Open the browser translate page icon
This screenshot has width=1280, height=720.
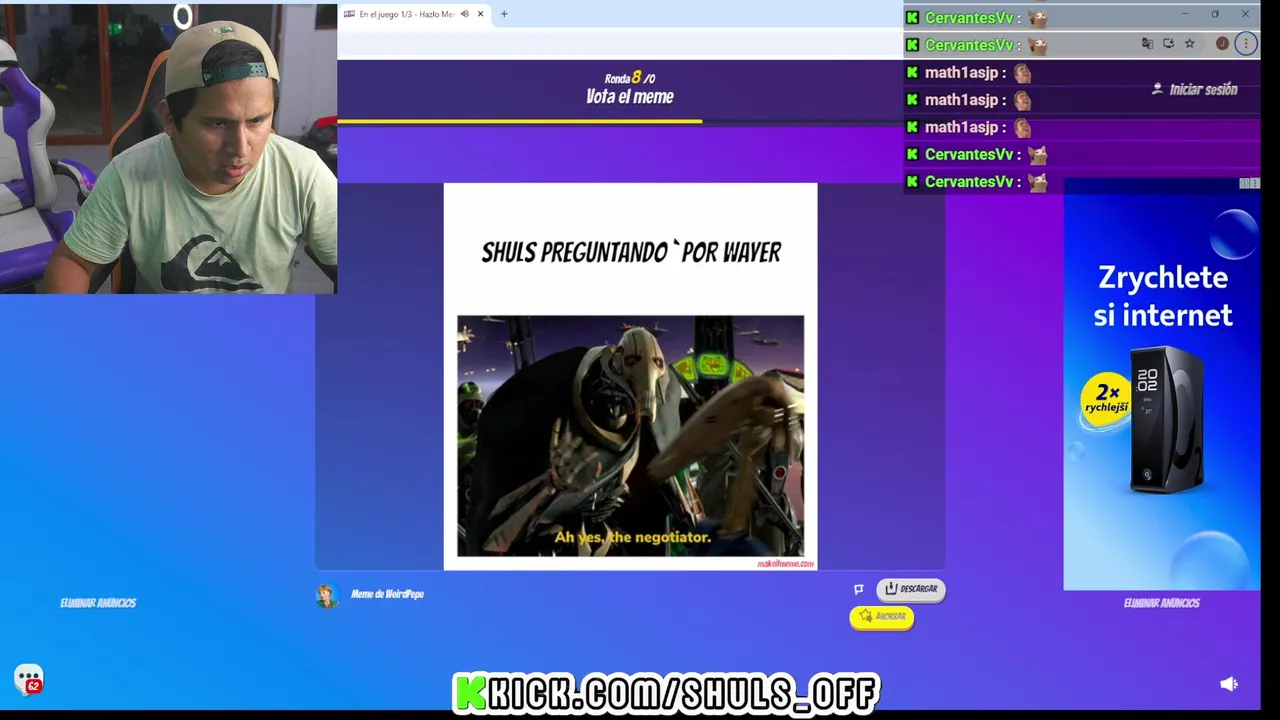[x=1147, y=44]
